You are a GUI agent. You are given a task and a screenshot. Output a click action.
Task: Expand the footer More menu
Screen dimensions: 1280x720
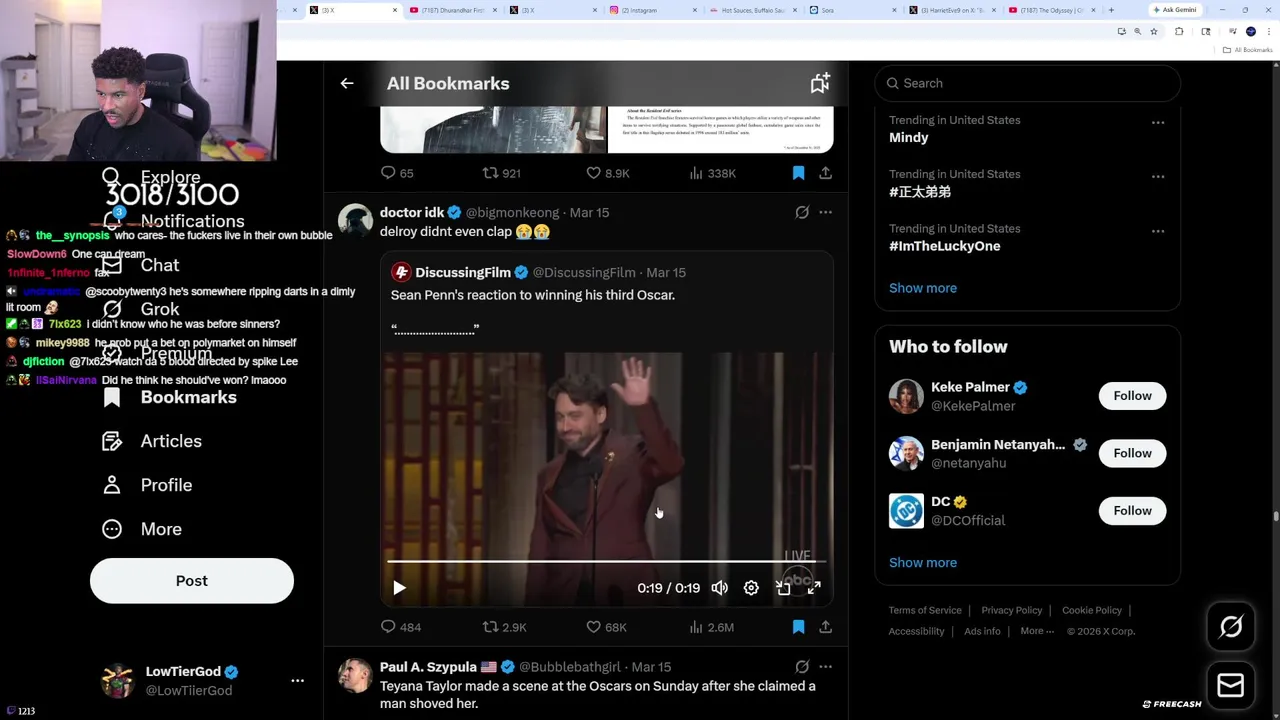[1037, 631]
